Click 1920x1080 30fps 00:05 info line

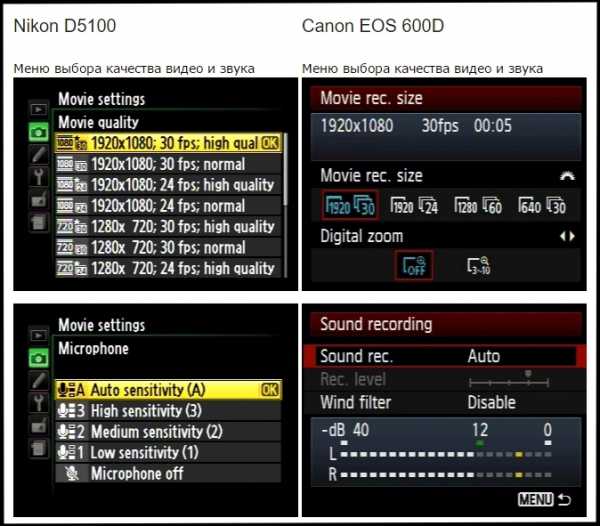(416, 125)
